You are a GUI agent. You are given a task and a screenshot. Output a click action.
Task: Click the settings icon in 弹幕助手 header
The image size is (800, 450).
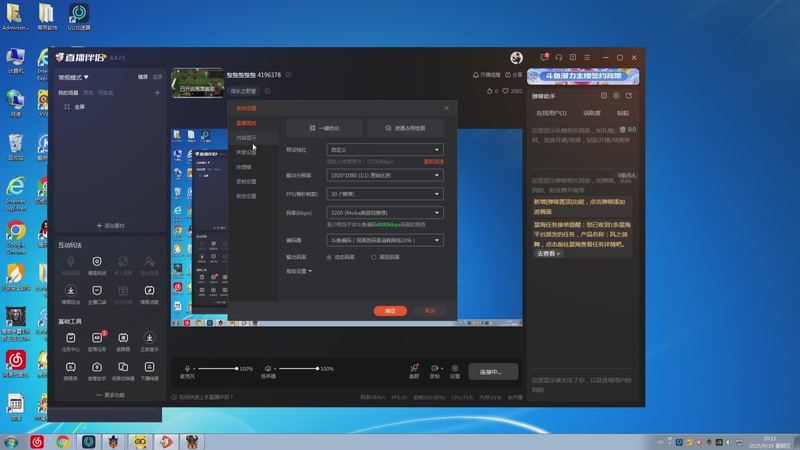pyautogui.click(x=616, y=96)
